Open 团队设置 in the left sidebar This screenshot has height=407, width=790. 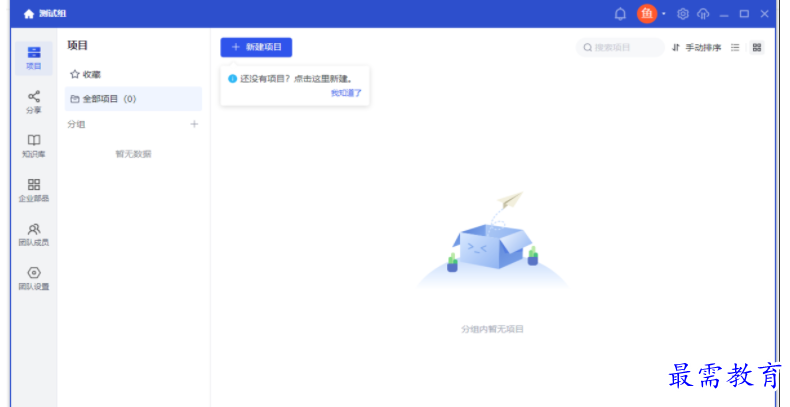tap(34, 279)
